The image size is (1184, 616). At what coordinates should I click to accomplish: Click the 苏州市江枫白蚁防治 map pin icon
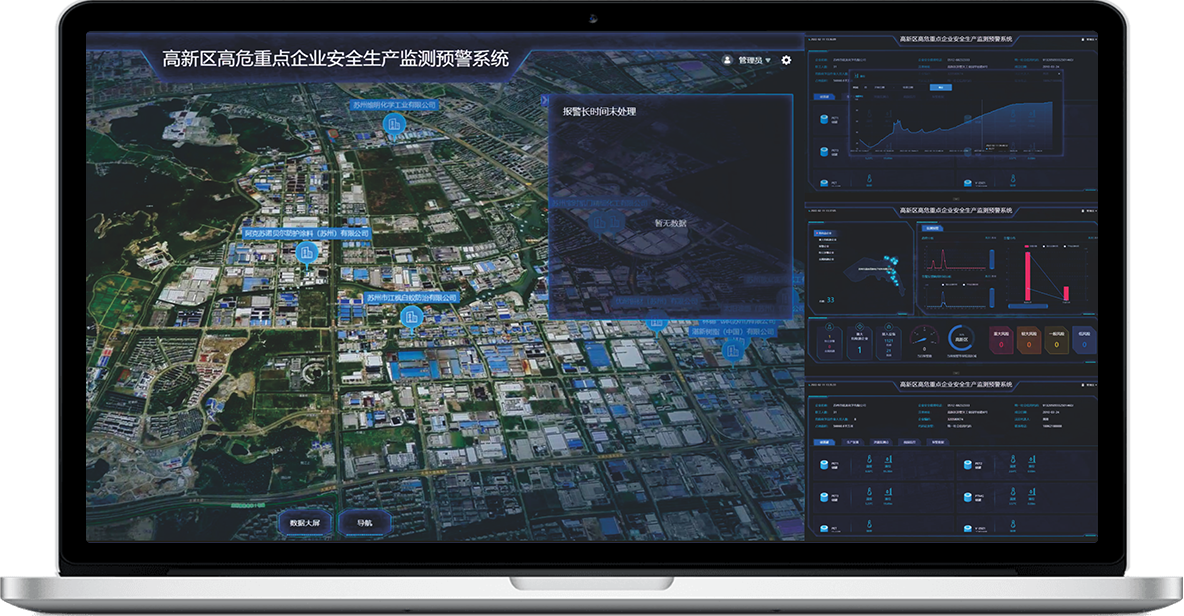click(410, 318)
